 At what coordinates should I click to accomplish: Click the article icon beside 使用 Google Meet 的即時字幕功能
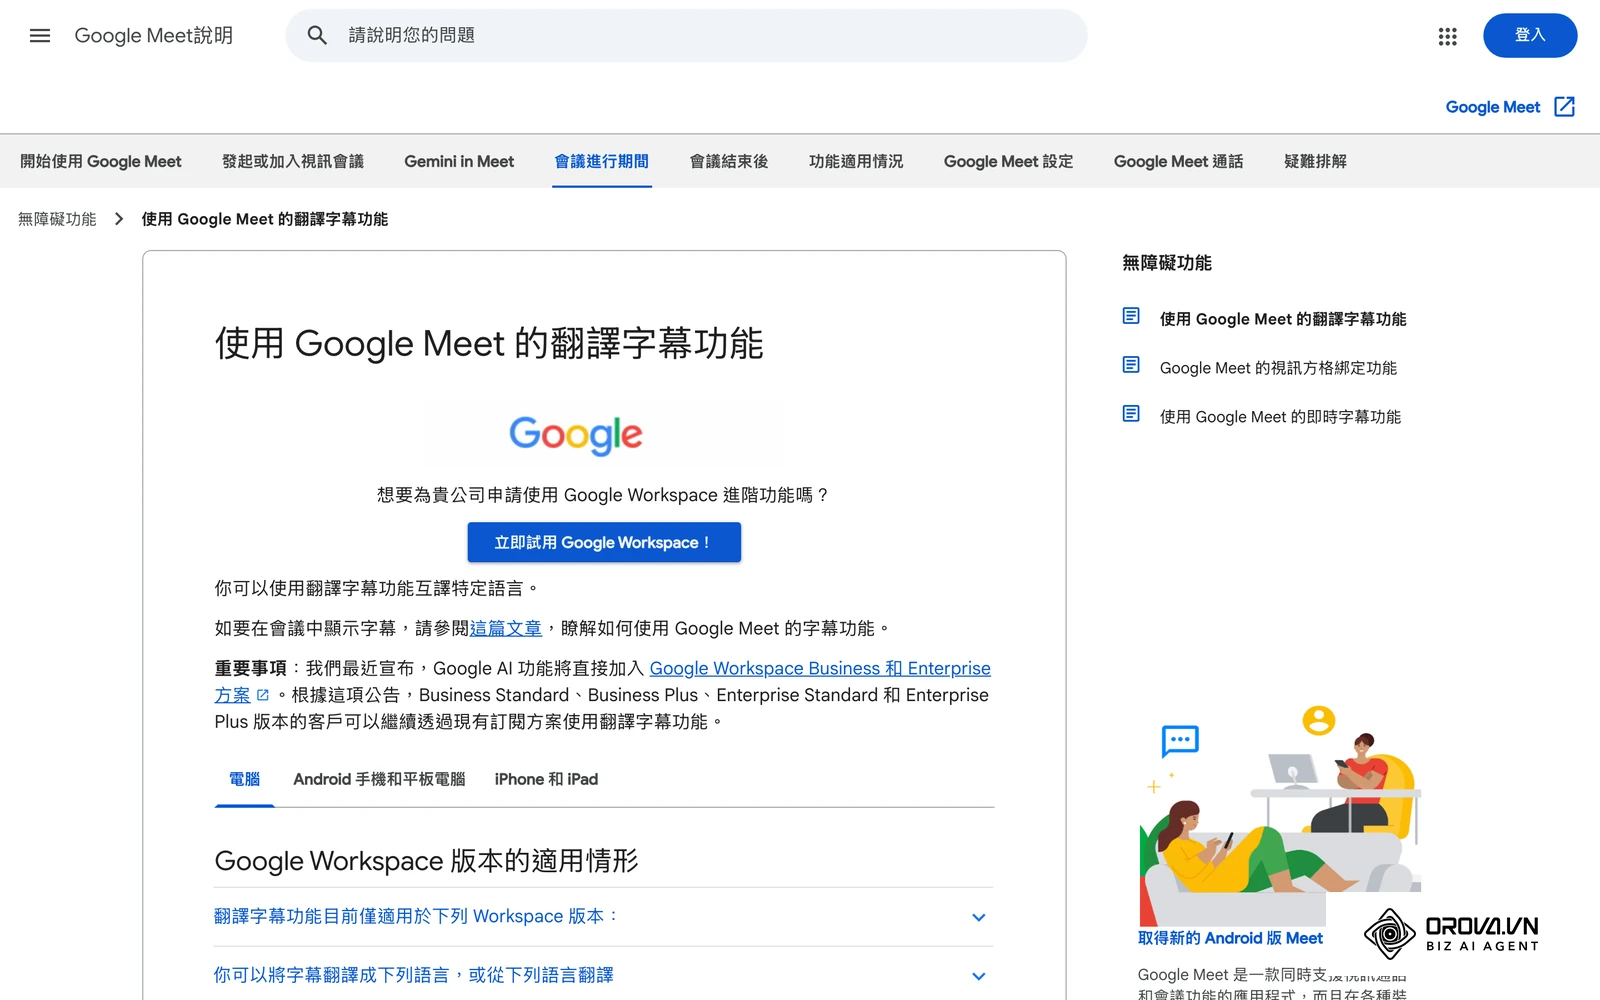point(1131,414)
